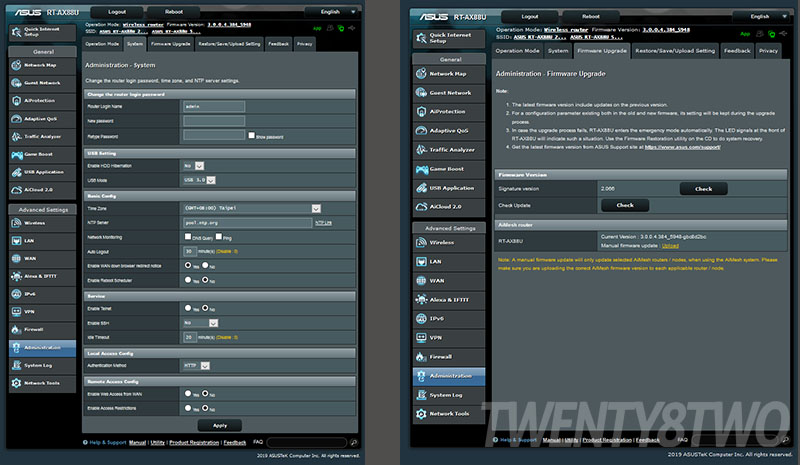Open VPN settings in the right window sidebar
Image resolution: width=800 pixels, height=465 pixels.
click(449, 337)
